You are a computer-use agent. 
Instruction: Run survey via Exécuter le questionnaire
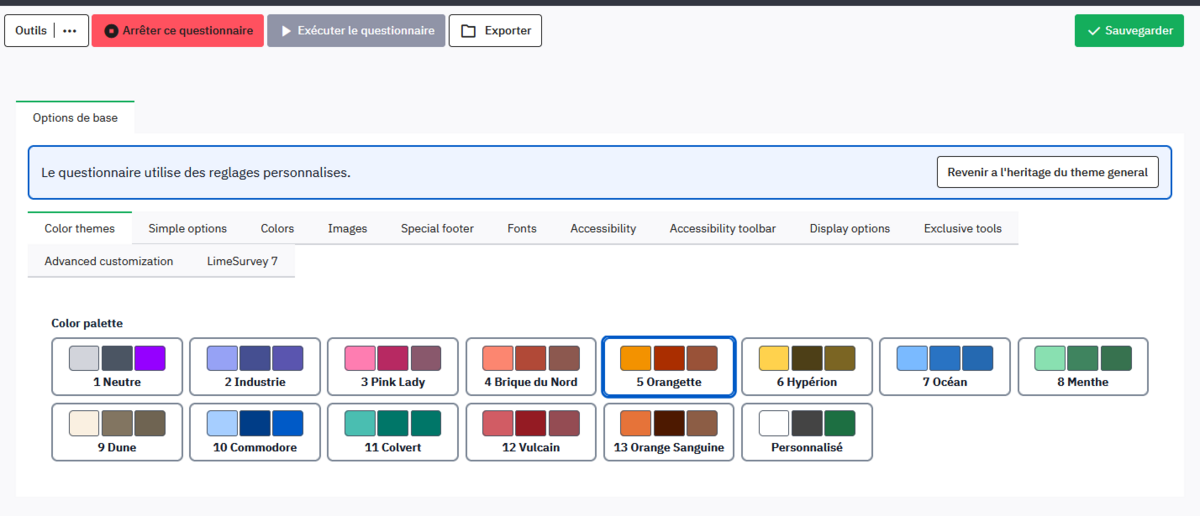356,31
